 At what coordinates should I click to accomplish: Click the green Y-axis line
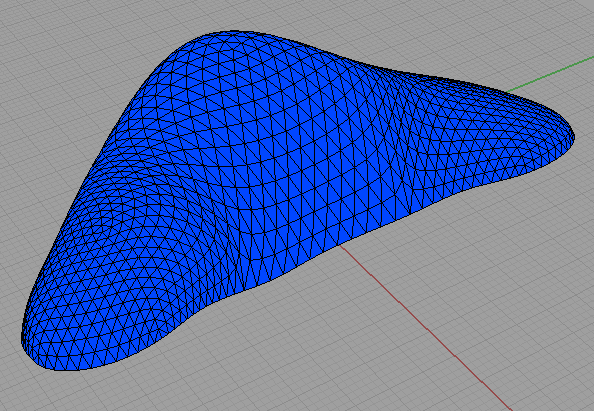550,74
